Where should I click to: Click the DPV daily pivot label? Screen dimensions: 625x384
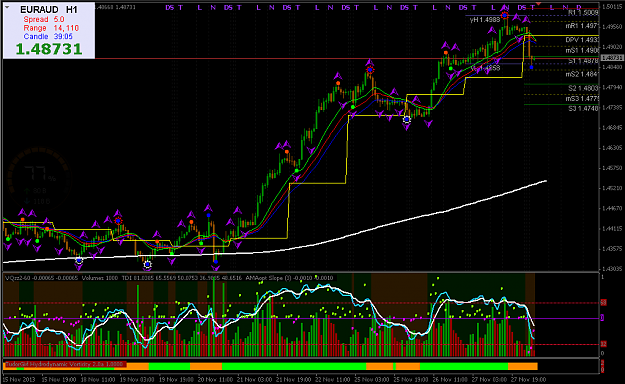[x=582, y=40]
